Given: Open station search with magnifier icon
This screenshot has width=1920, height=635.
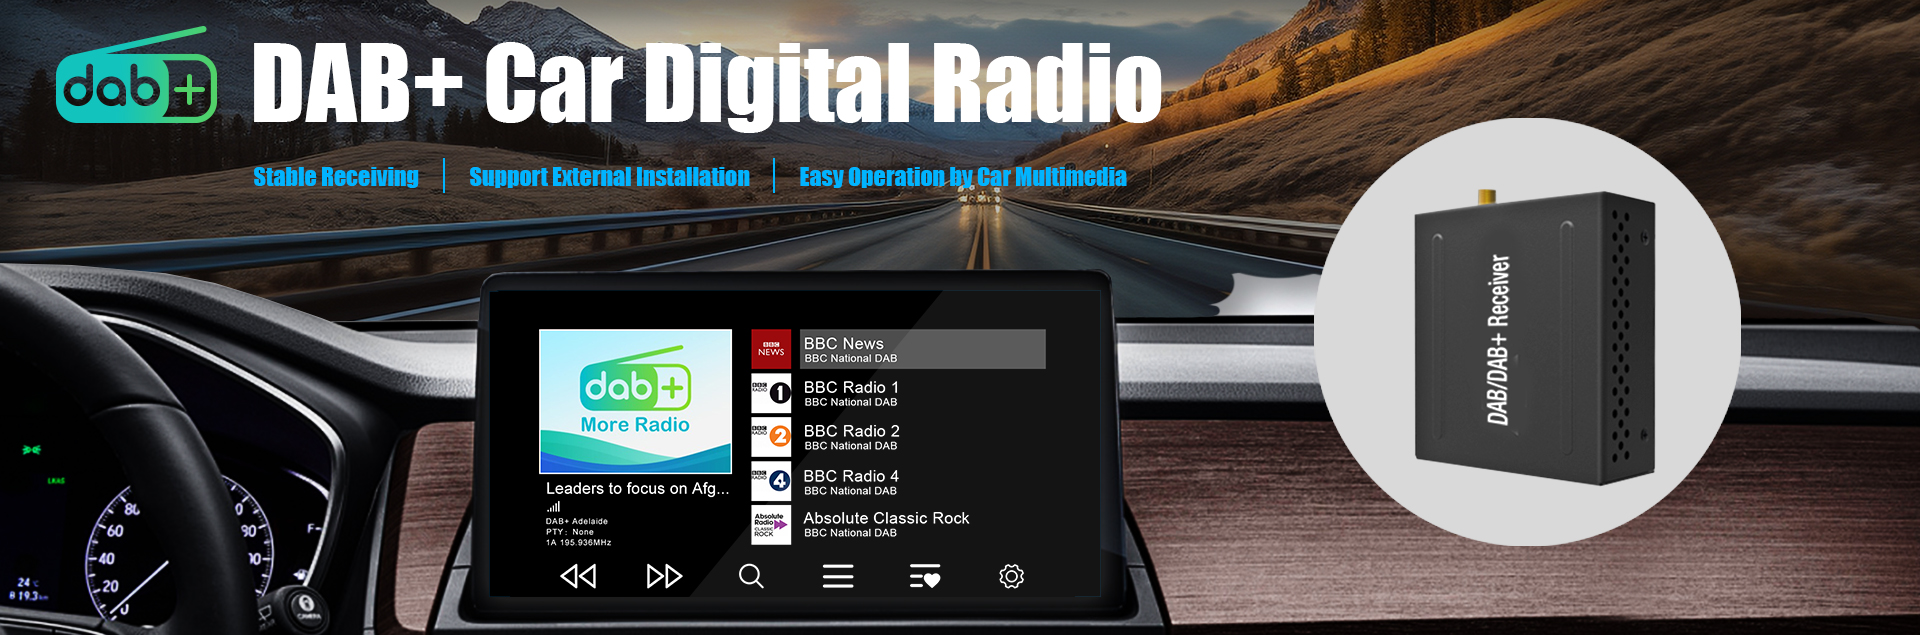Looking at the screenshot, I should coord(751,576).
